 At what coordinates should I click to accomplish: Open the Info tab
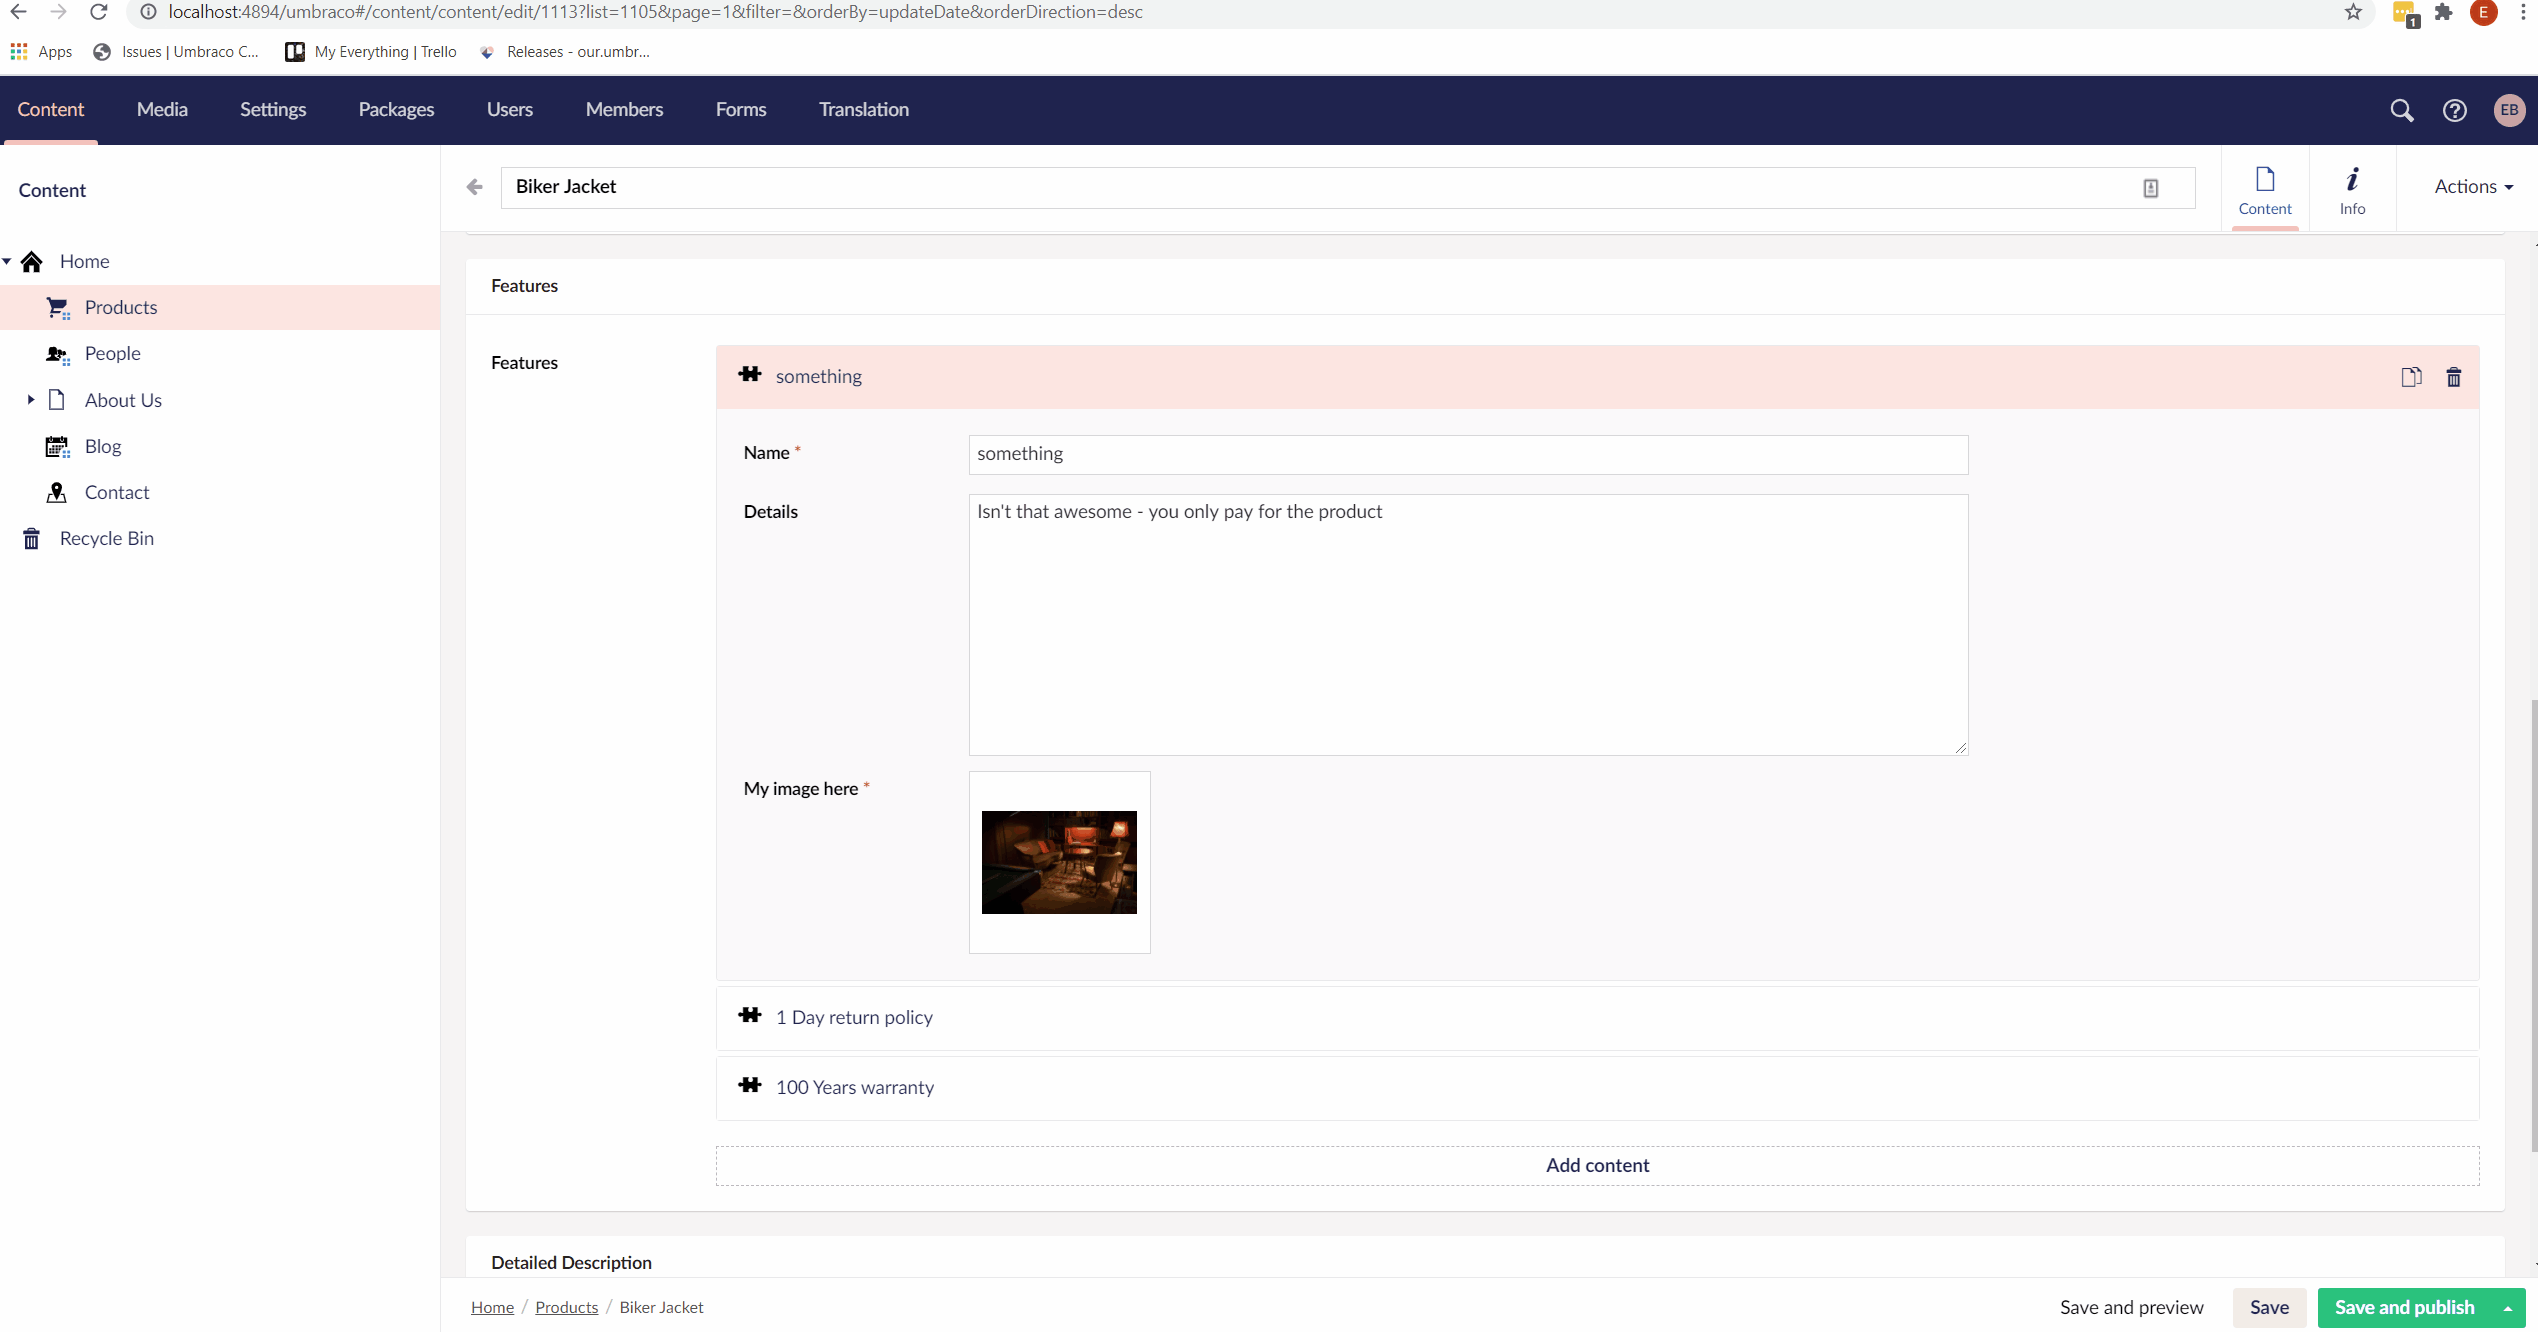point(2352,189)
